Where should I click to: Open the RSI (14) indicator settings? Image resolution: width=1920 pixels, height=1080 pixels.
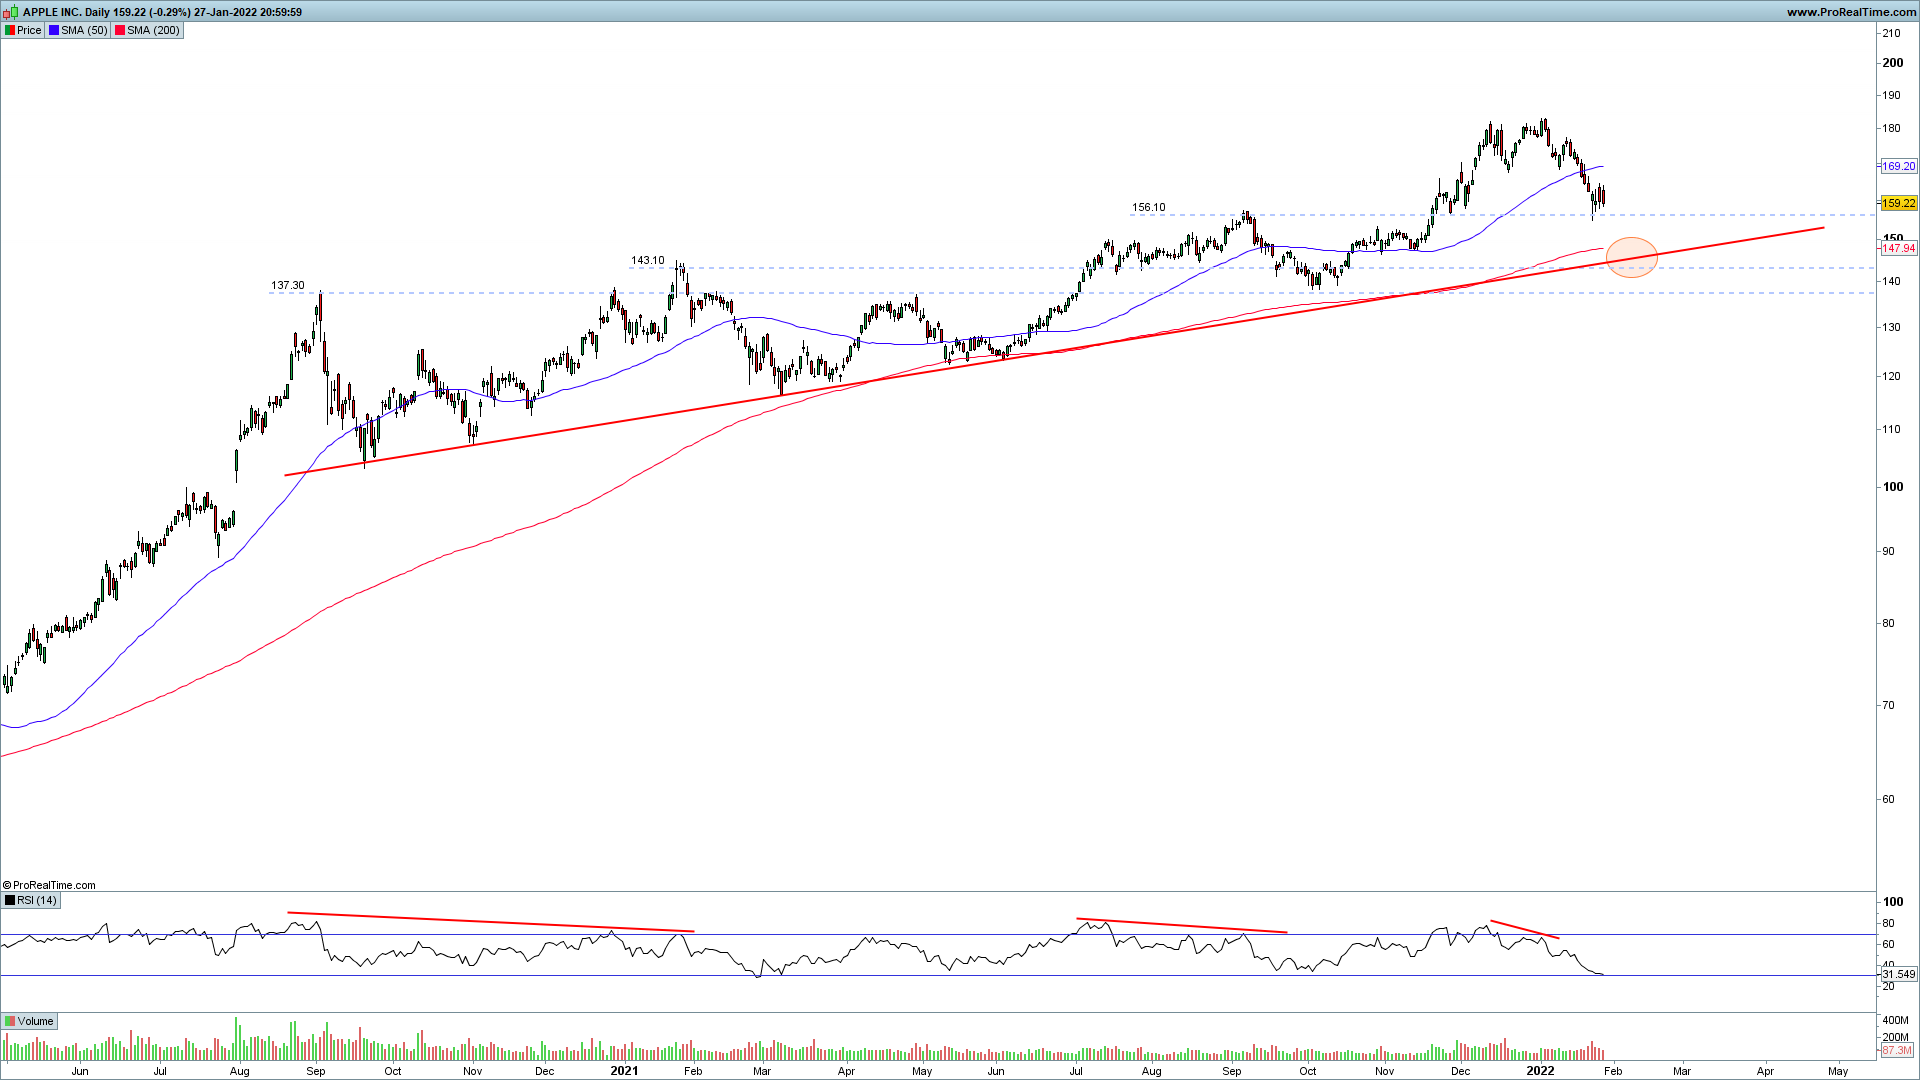point(31,900)
